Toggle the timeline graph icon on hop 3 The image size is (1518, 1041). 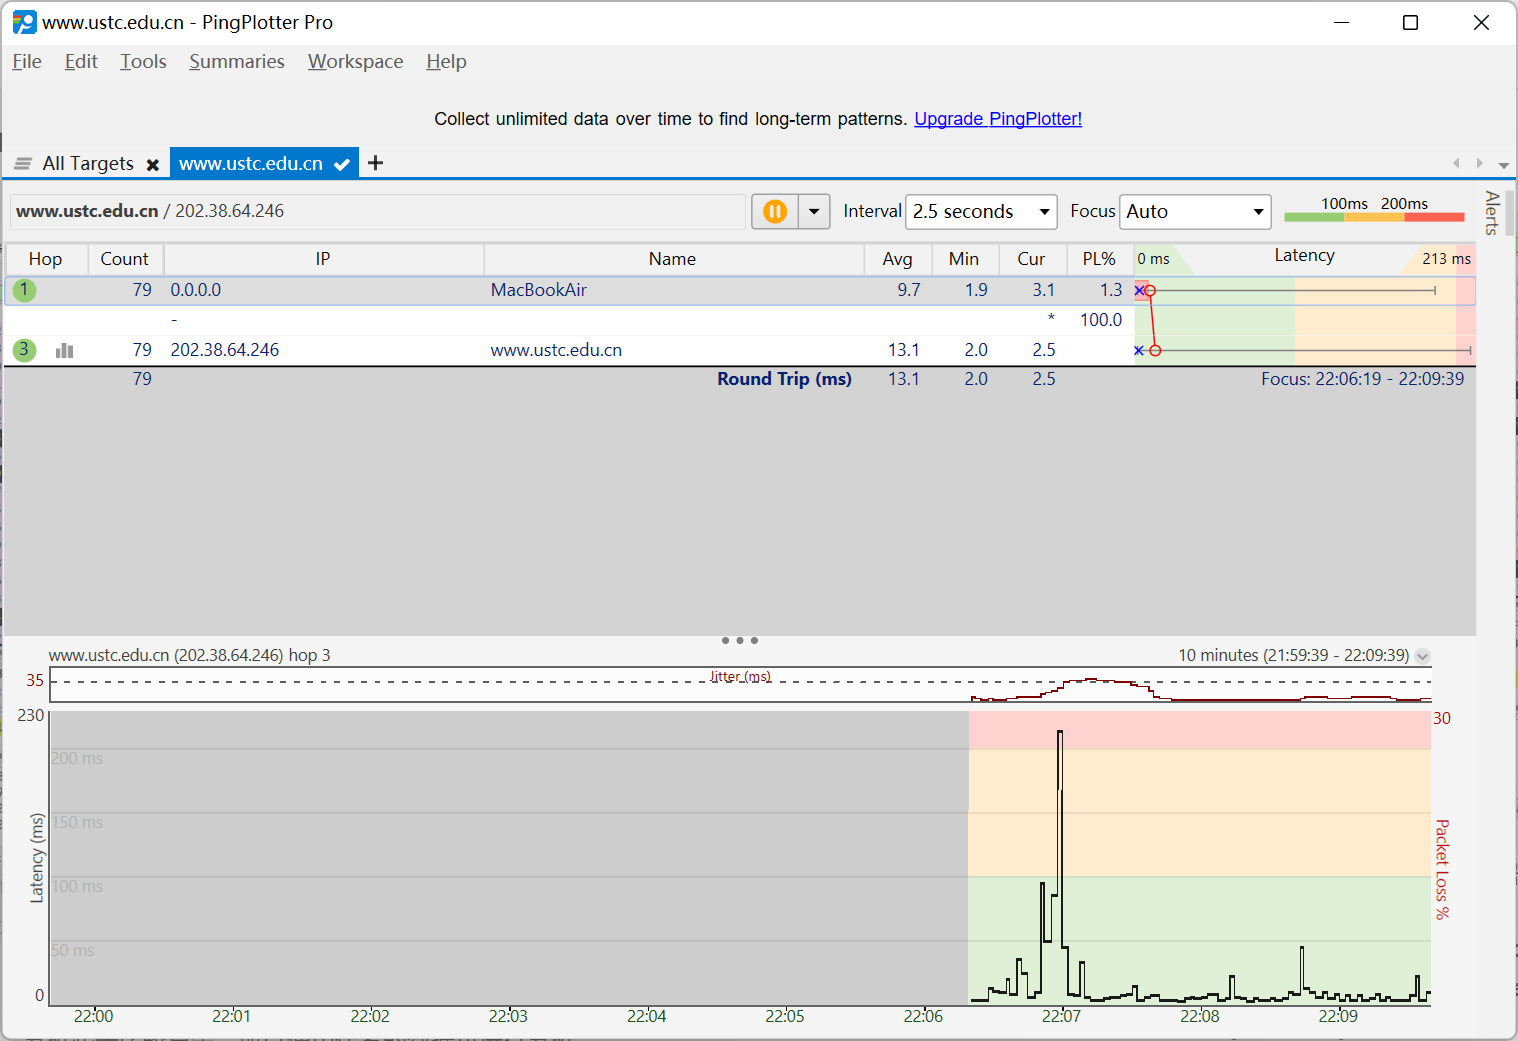pos(63,350)
